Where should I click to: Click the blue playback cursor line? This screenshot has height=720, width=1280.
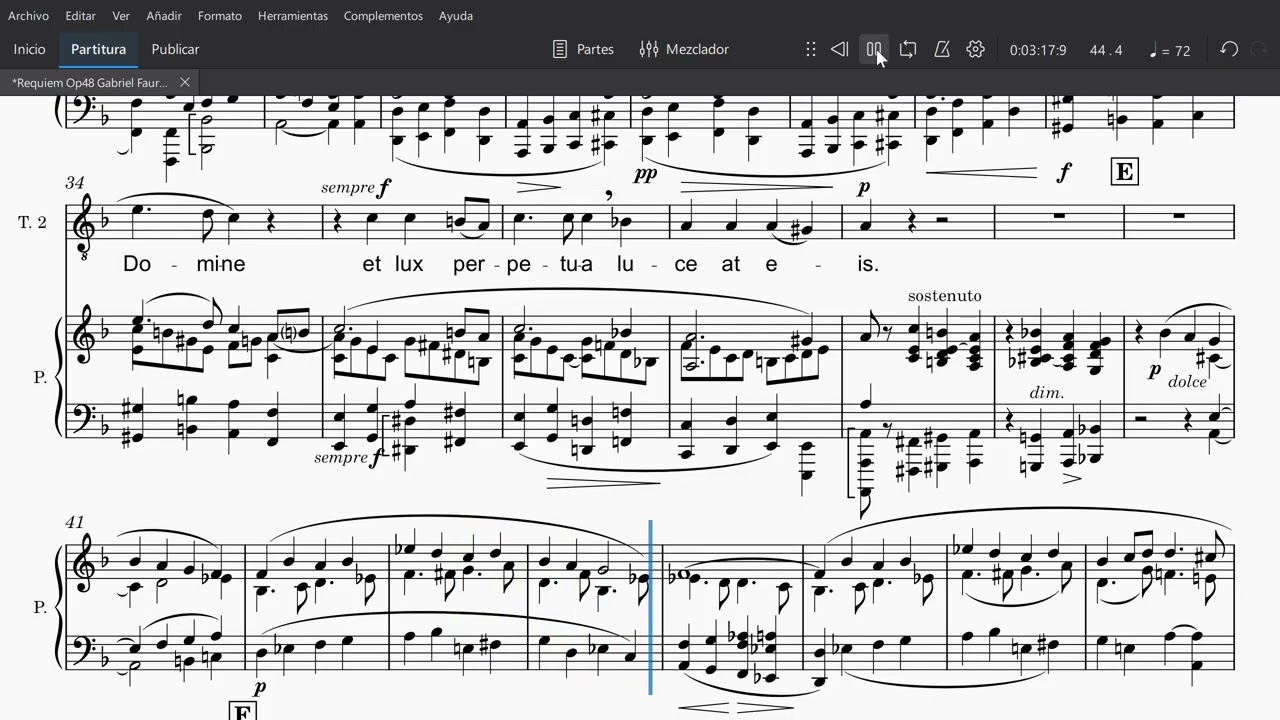pos(651,607)
